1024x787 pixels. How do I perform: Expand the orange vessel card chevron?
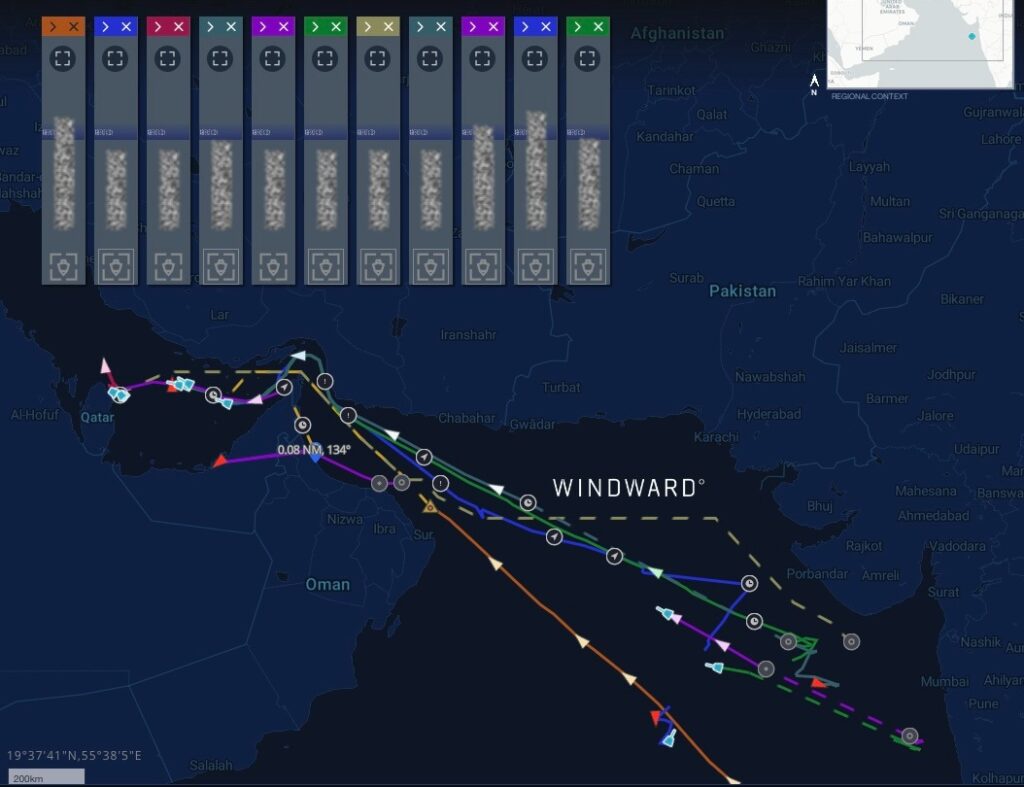point(54,27)
